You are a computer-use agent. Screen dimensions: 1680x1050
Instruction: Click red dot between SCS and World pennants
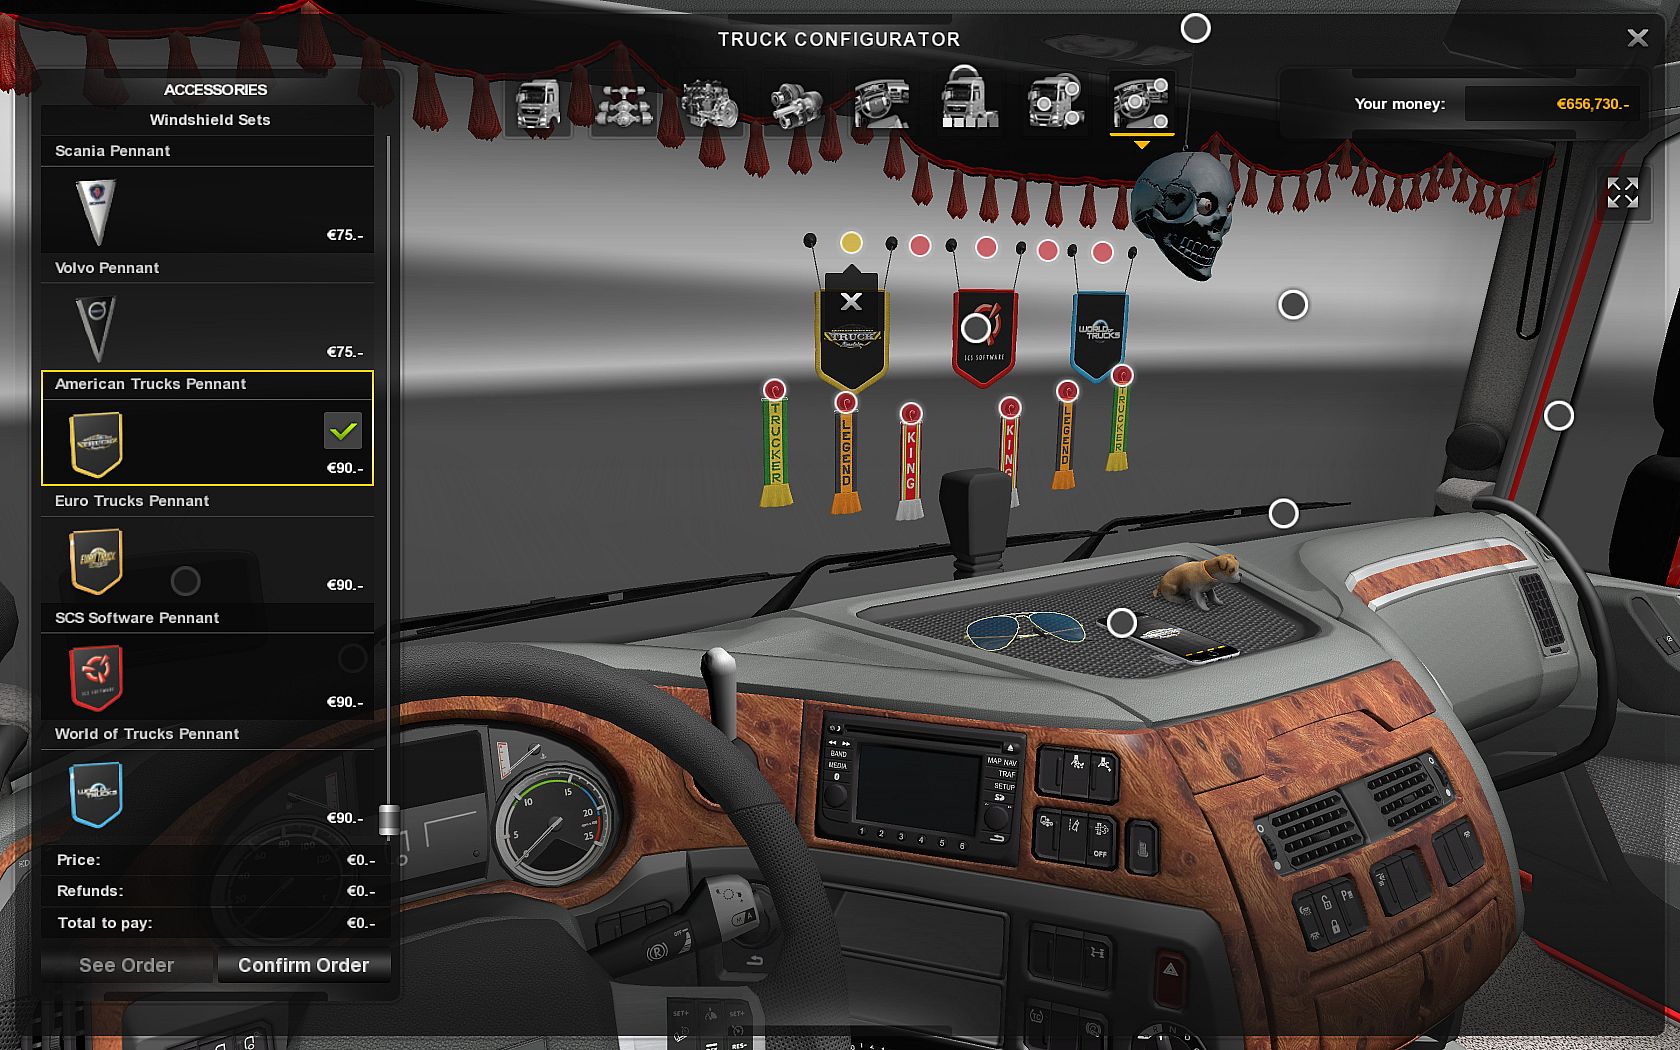click(x=1047, y=250)
